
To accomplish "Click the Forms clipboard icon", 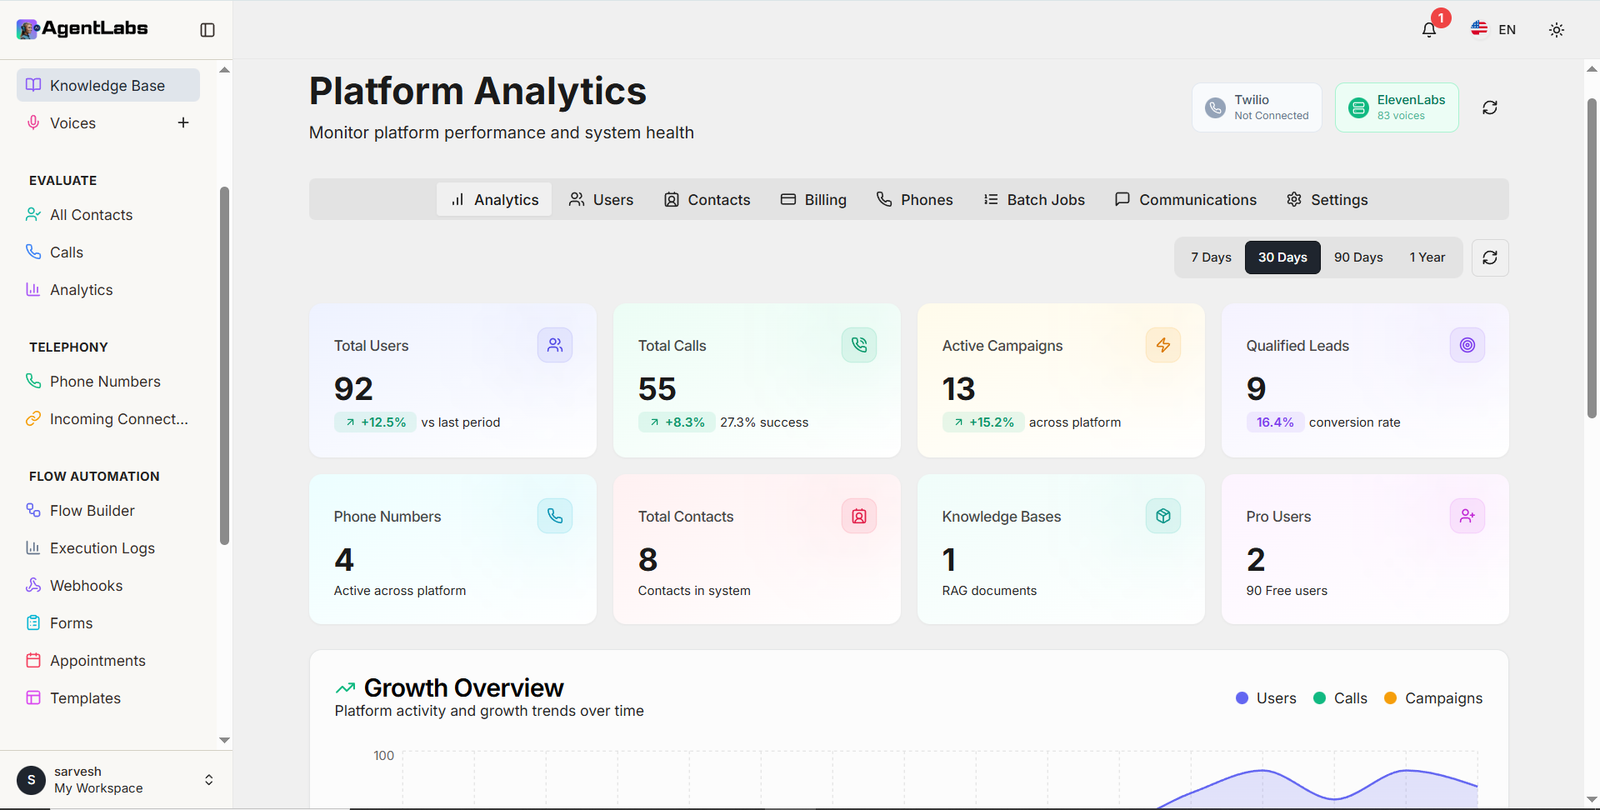I will 33,623.
